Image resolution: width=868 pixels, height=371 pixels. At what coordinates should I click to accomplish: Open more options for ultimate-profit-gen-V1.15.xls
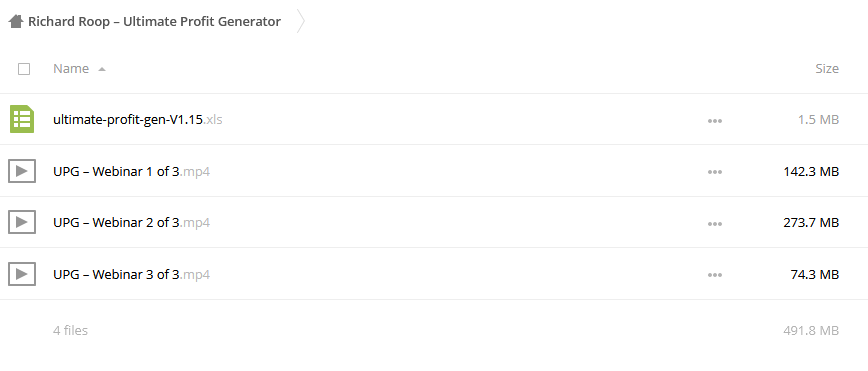coord(715,121)
